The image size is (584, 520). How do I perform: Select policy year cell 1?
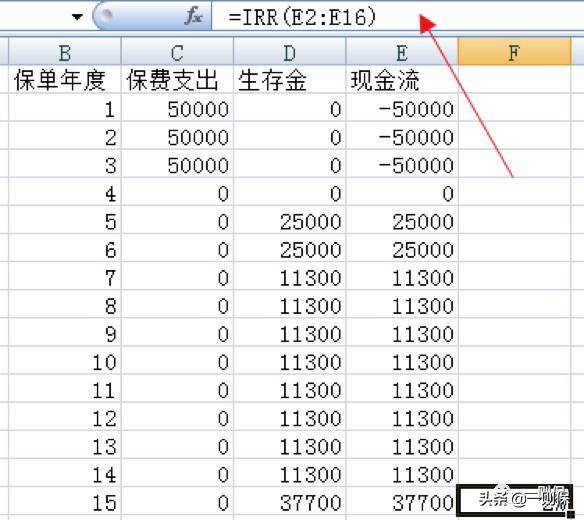[65, 107]
